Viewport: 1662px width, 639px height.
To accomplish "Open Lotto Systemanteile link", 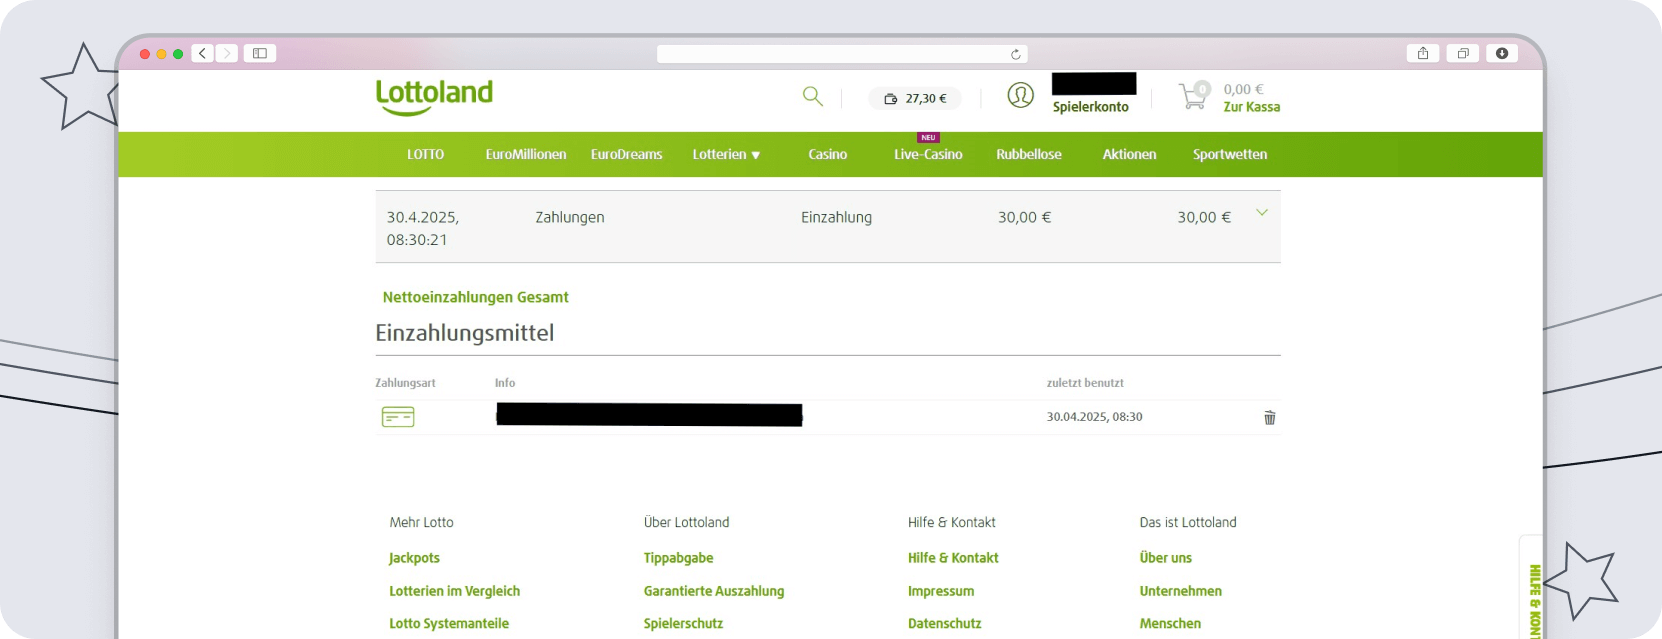I will pyautogui.click(x=449, y=623).
